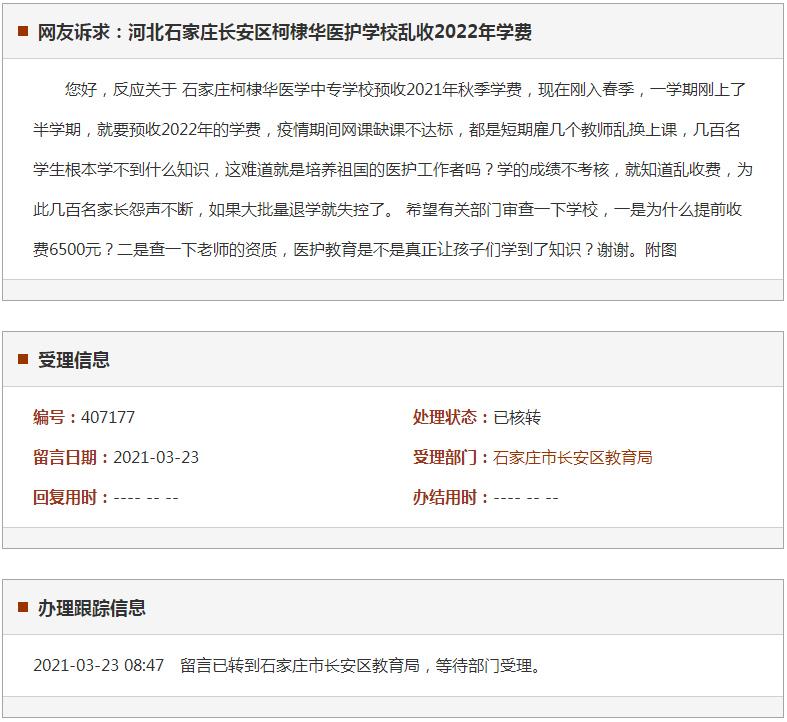The width and height of the screenshot is (787, 722).
Task: Click the tracking message 留言已转到石家庄市长安区教育局
Action: (x=360, y=666)
